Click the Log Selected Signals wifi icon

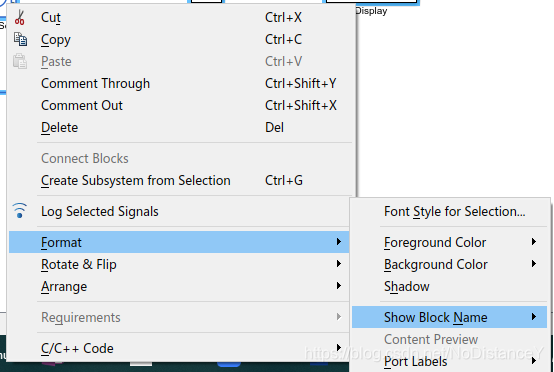[20, 211]
